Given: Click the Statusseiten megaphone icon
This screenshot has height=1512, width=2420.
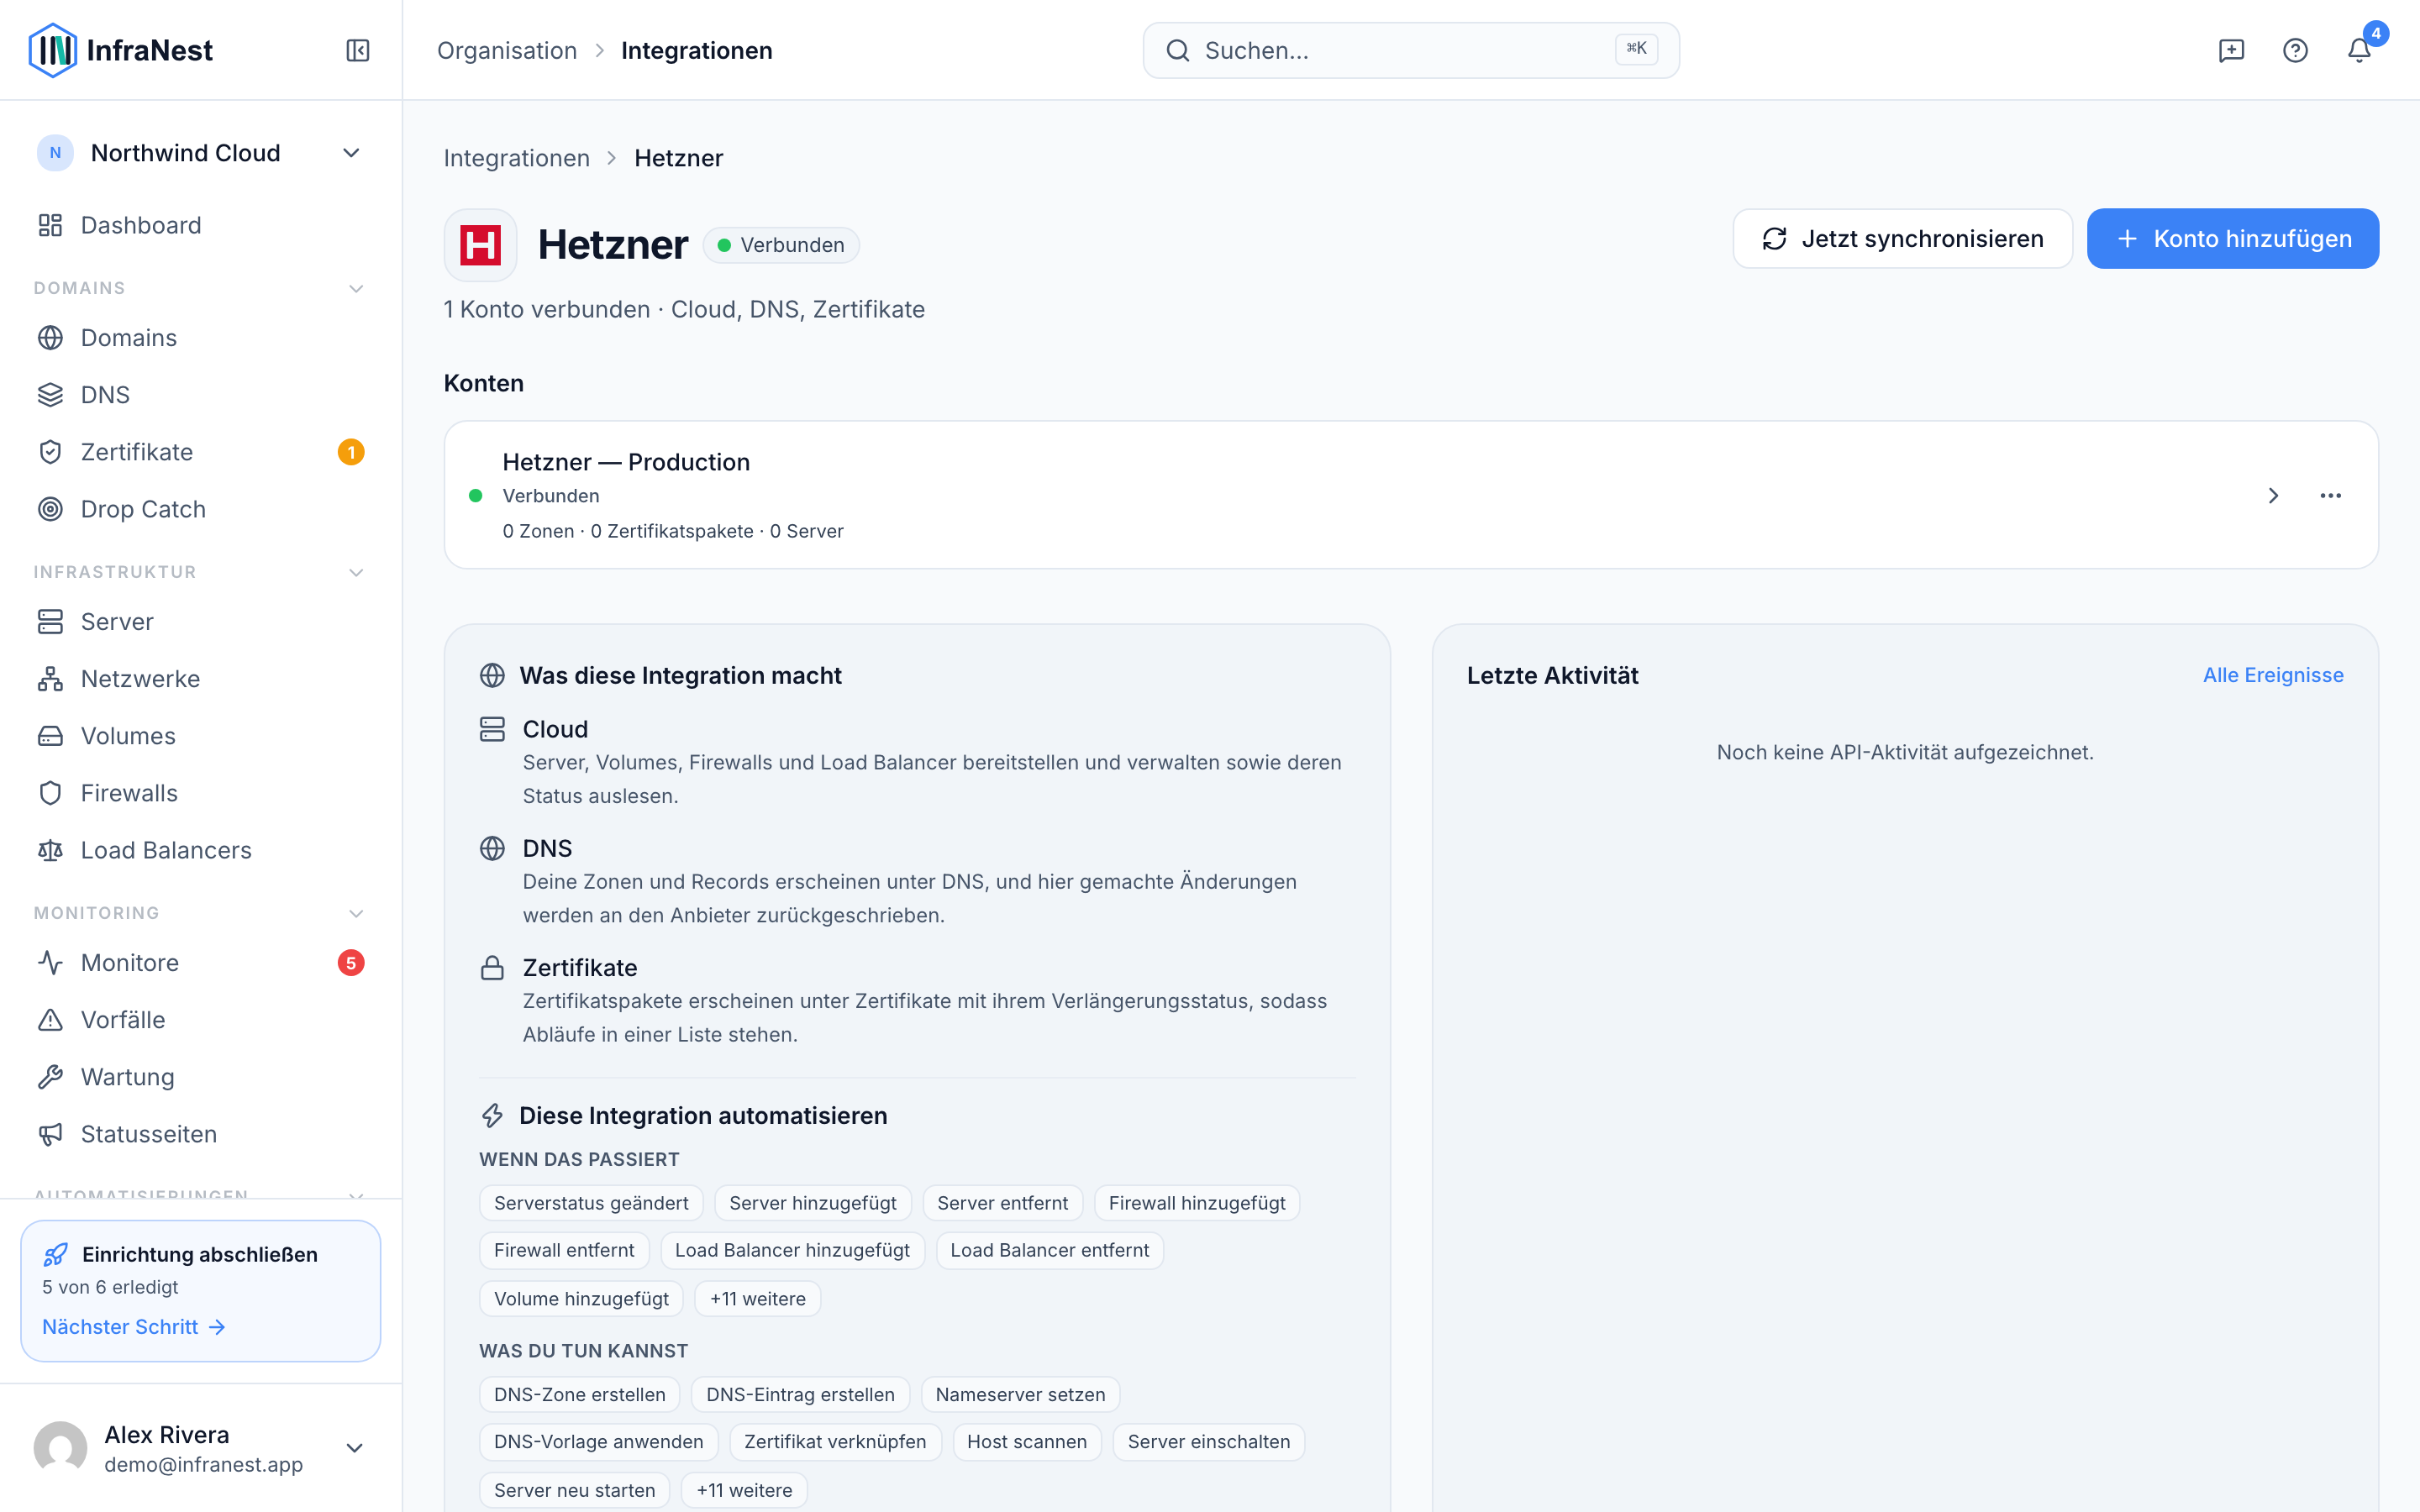Looking at the screenshot, I should pyautogui.click(x=50, y=1134).
